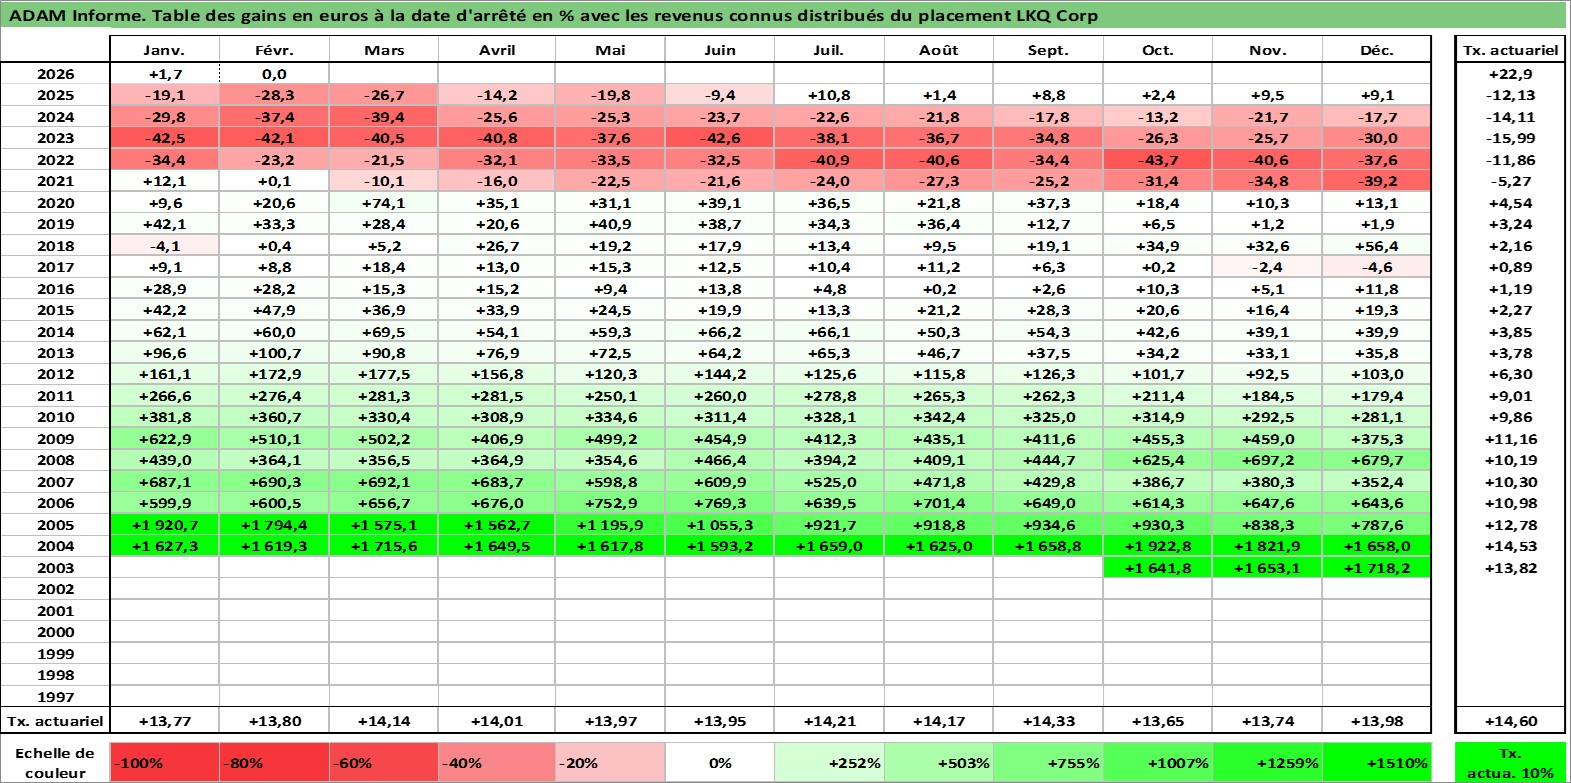Select the 1997 row label
Image resolution: width=1571 pixels, height=783 pixels.
point(55,697)
